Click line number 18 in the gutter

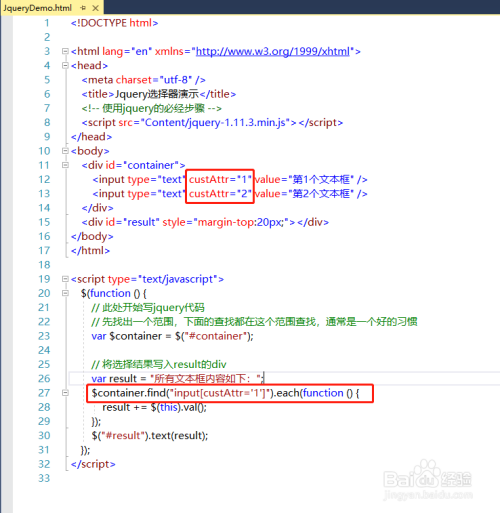pos(44,265)
